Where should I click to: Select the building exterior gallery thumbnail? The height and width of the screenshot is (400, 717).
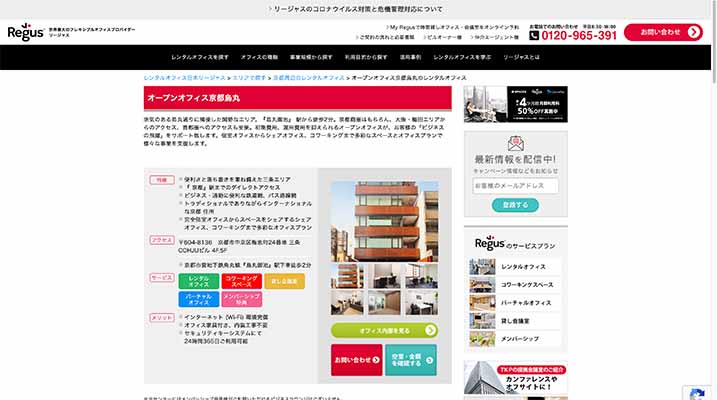pyautogui.click(x=347, y=276)
